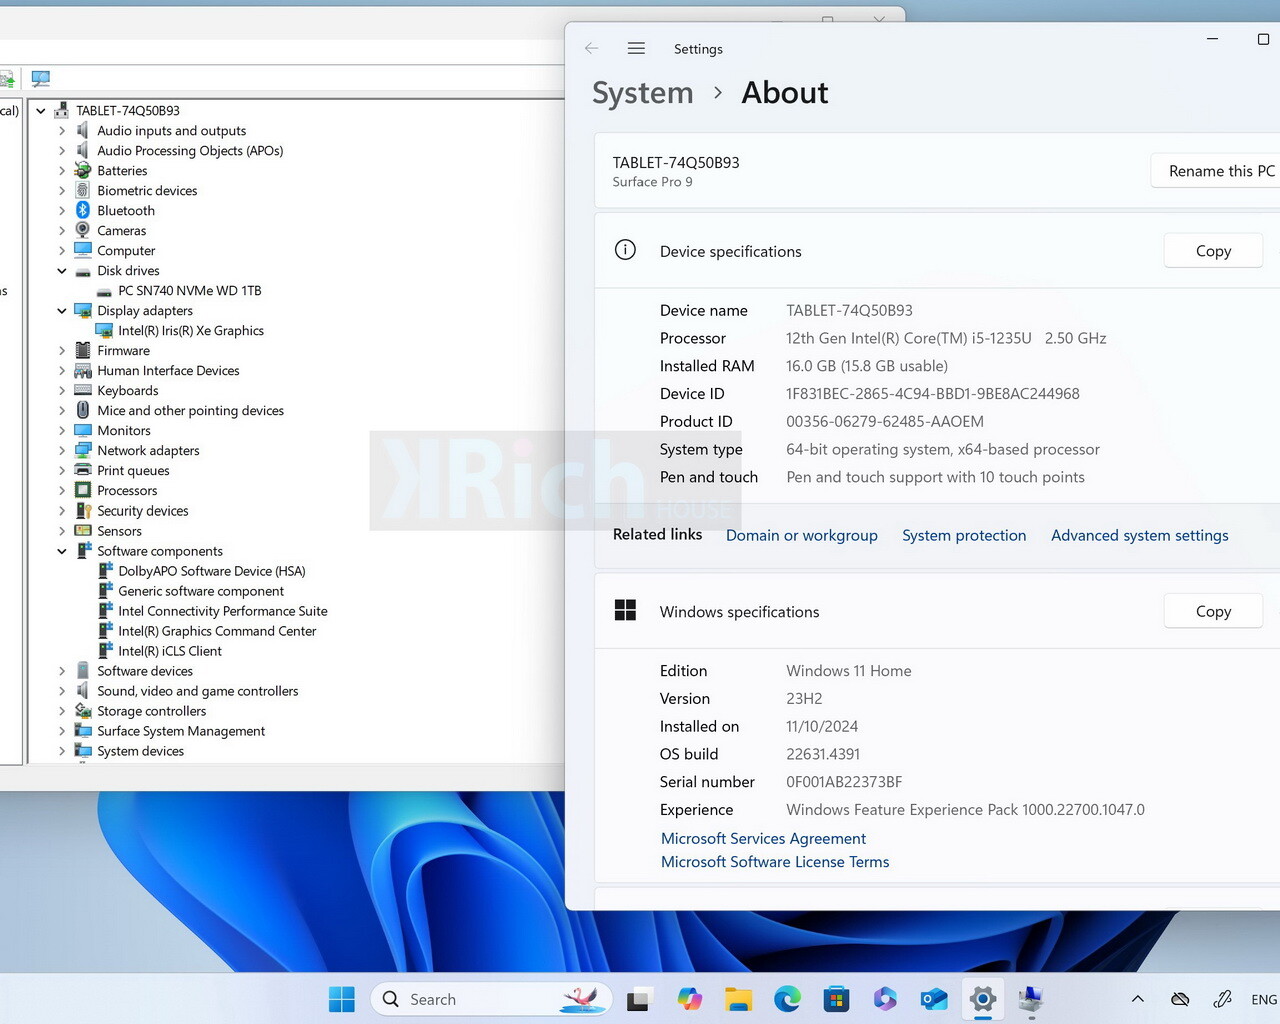Select DolbyAPO Software Device (HSA)
1280x1024 pixels.
212,571
